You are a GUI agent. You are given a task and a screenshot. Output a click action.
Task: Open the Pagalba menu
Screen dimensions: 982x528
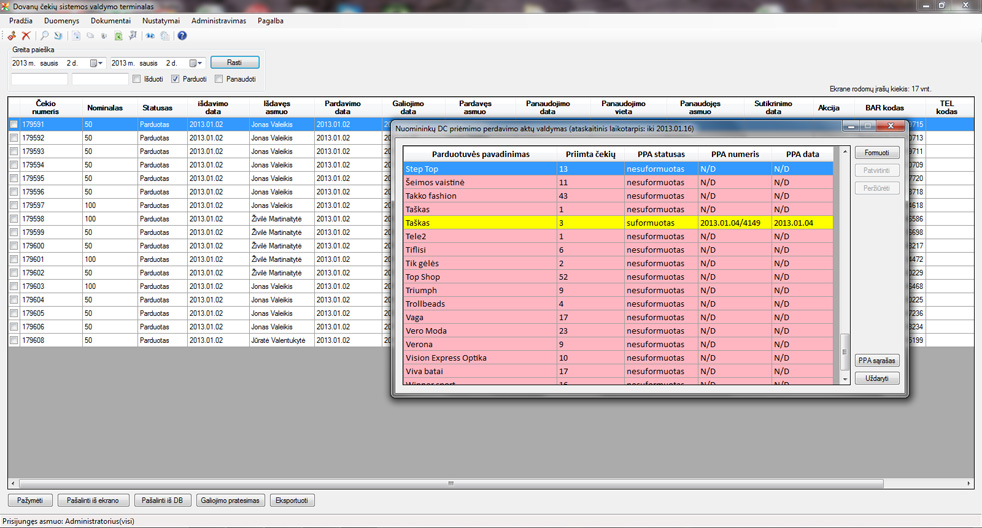pyautogui.click(x=271, y=21)
